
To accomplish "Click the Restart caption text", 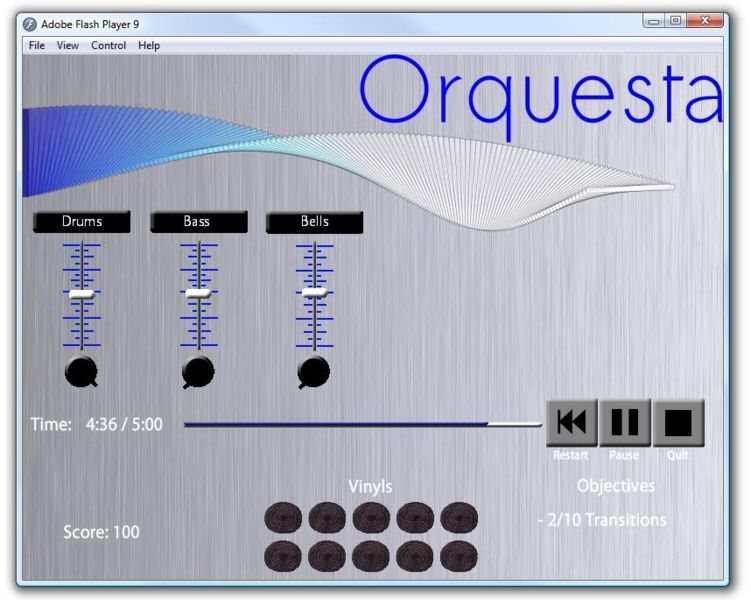I will tap(570, 455).
